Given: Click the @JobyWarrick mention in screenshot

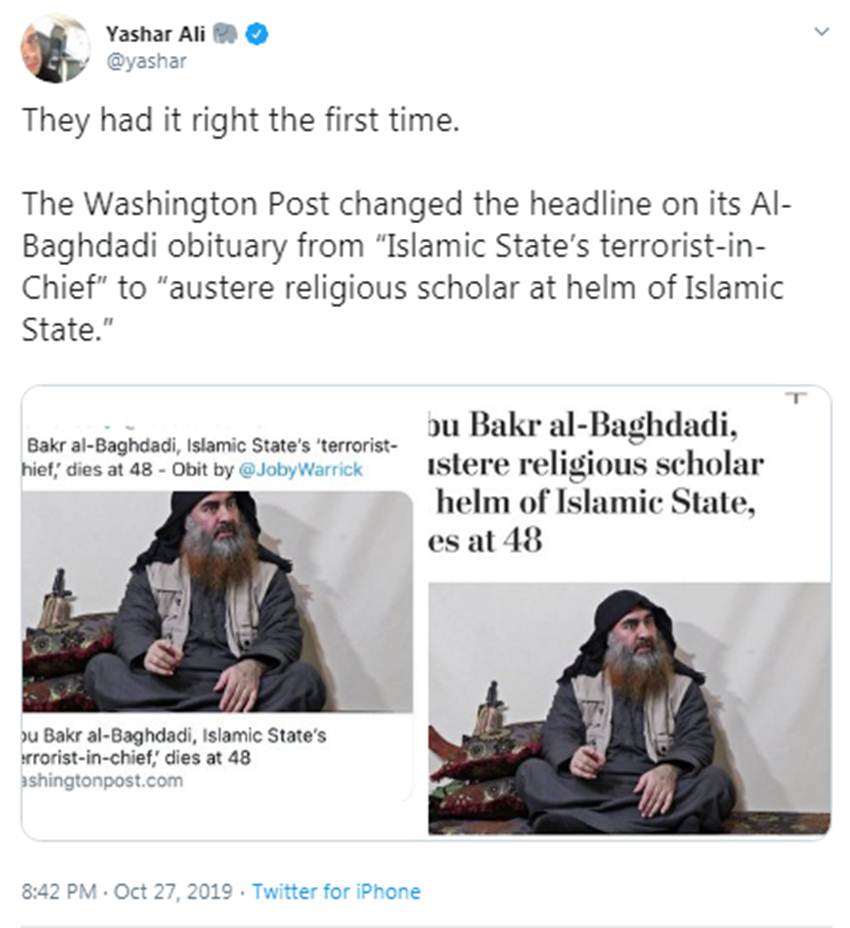Looking at the screenshot, I should pos(300,470).
